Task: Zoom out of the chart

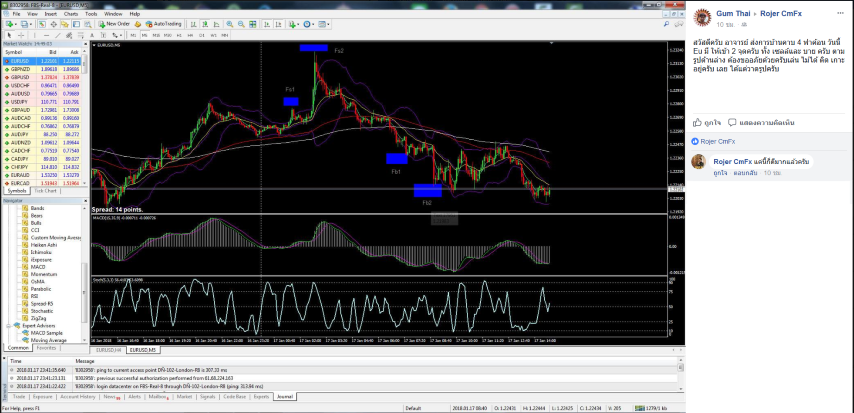Action: click(x=241, y=24)
